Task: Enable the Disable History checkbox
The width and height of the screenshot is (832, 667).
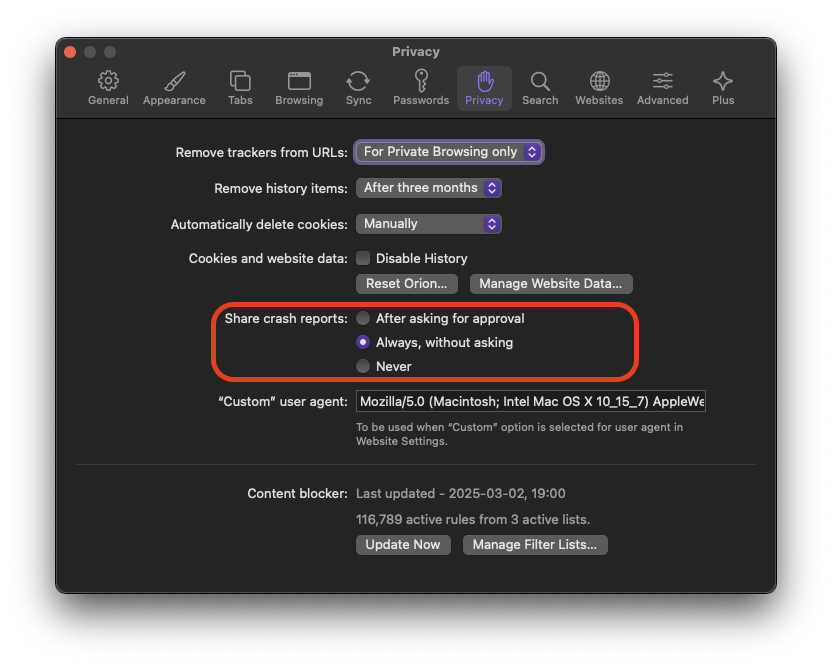Action: click(x=363, y=258)
